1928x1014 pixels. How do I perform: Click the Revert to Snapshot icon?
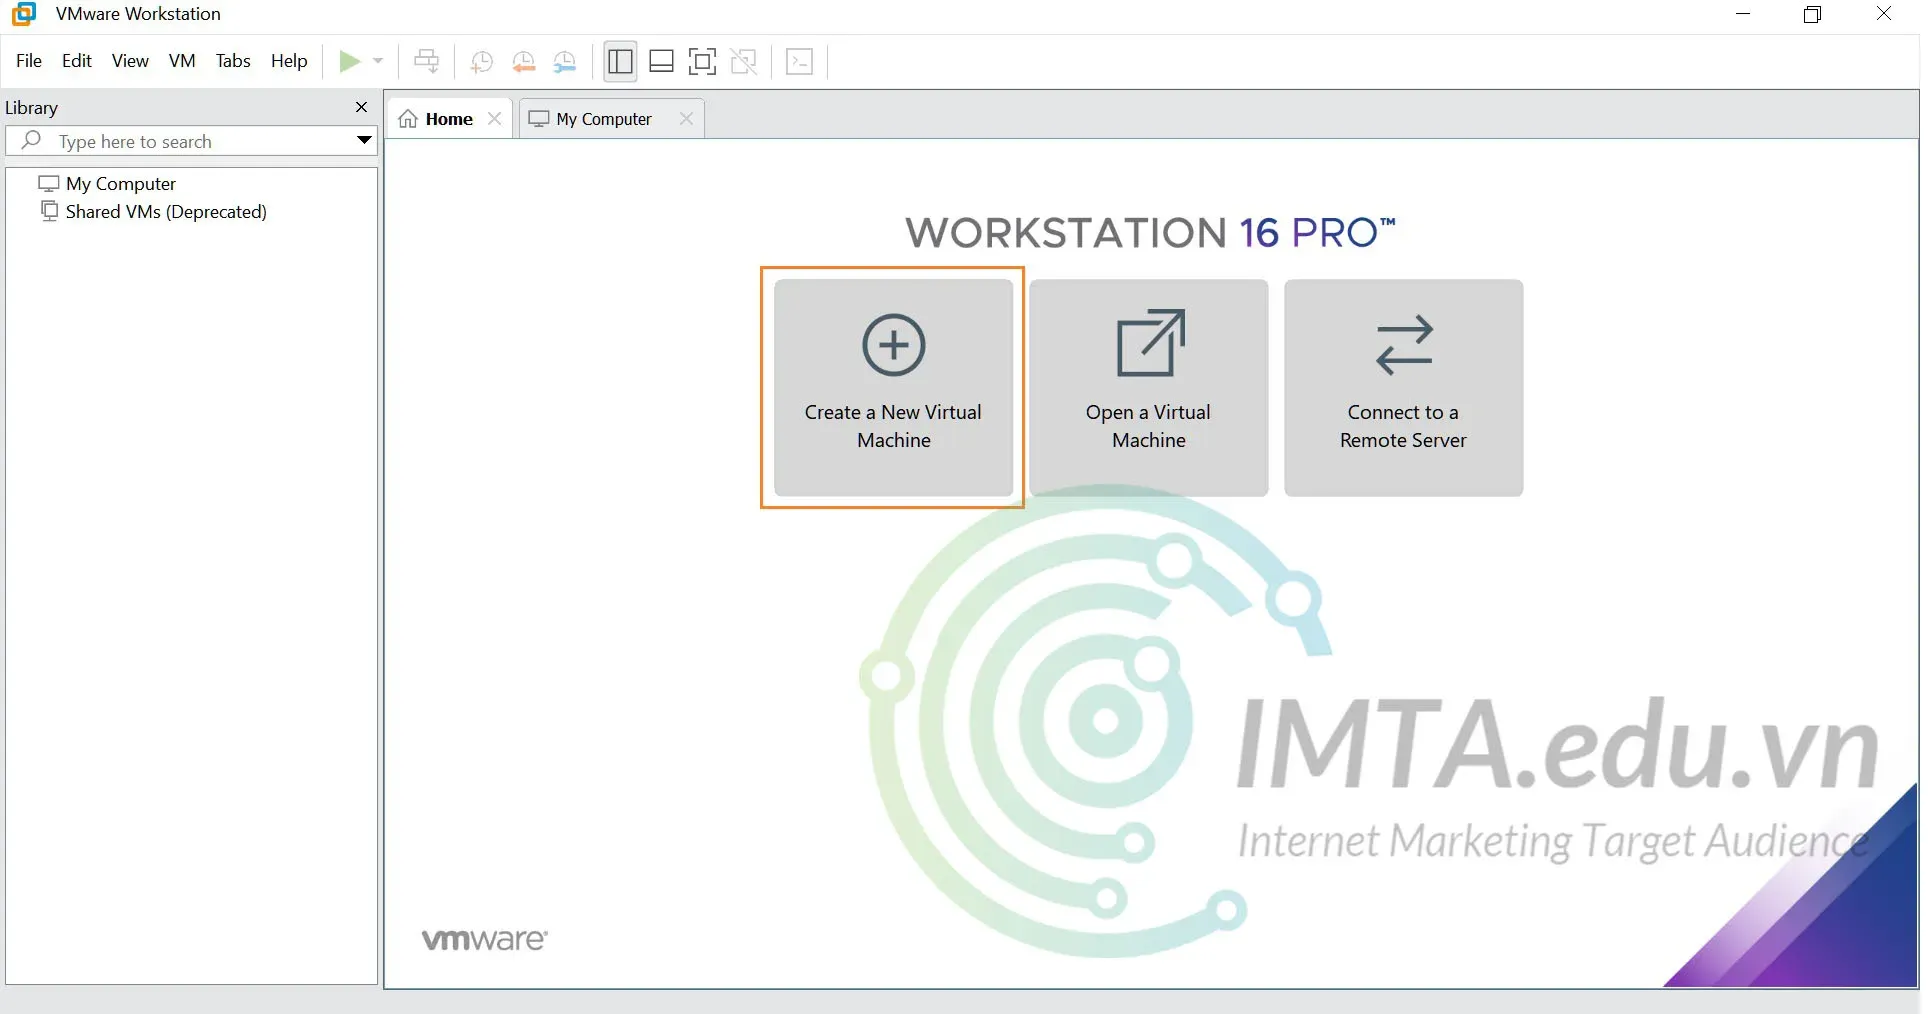click(523, 62)
